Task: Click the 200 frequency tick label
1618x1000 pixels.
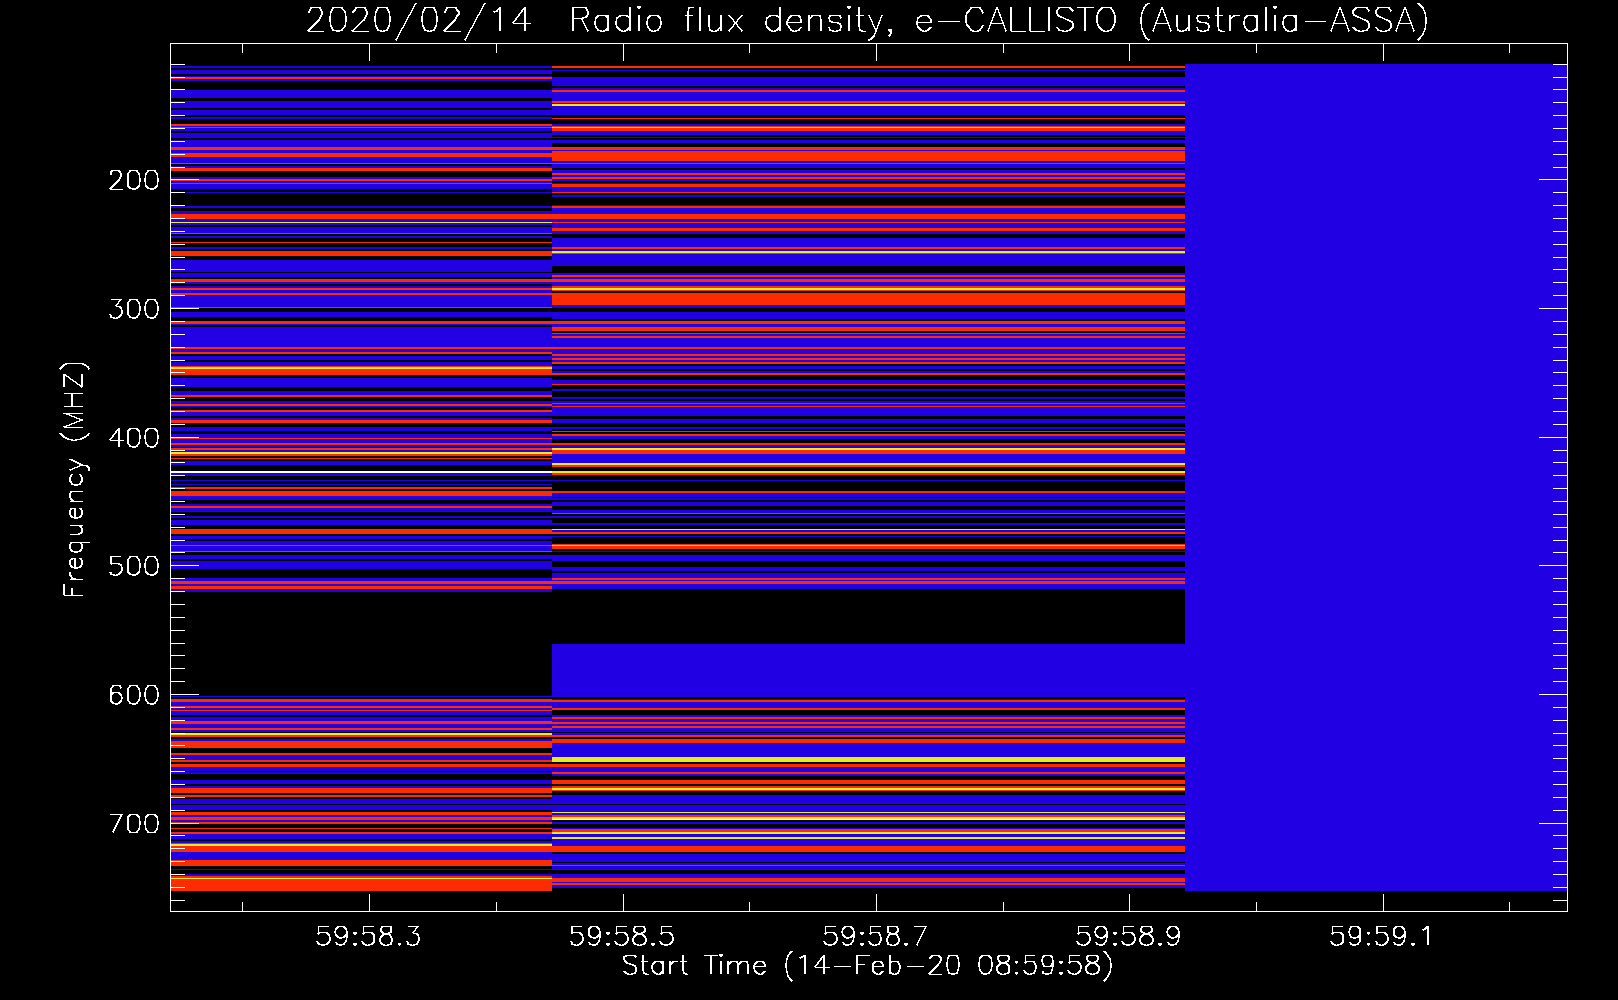Action: pyautogui.click(x=134, y=180)
